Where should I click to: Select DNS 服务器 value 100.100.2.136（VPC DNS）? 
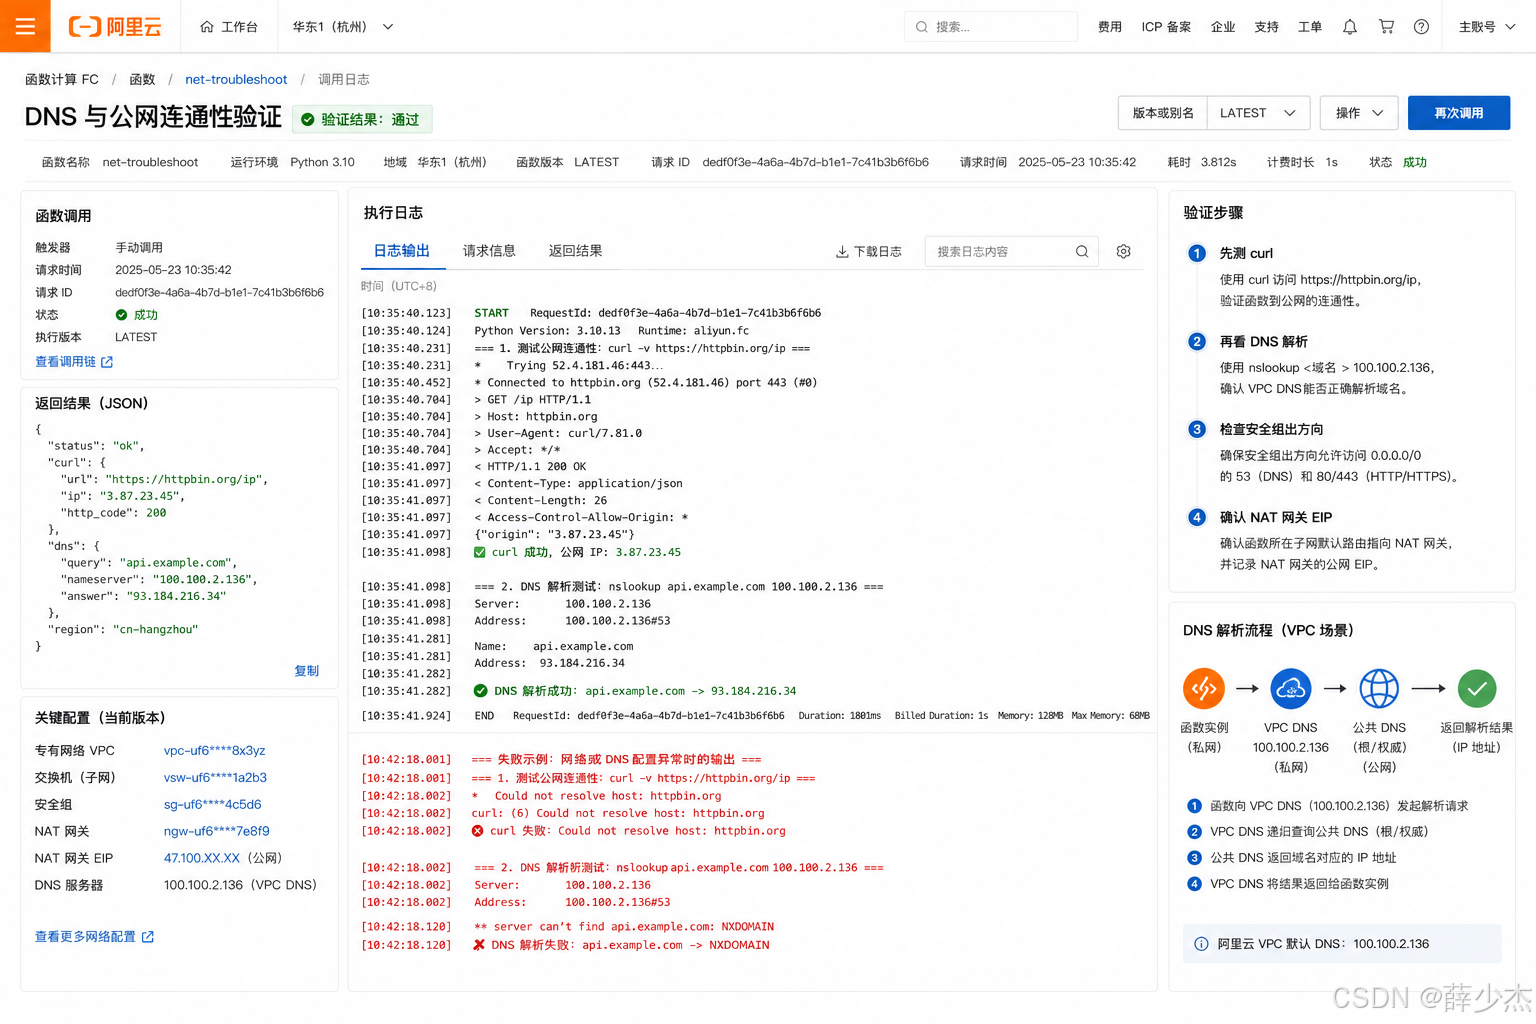(x=240, y=885)
